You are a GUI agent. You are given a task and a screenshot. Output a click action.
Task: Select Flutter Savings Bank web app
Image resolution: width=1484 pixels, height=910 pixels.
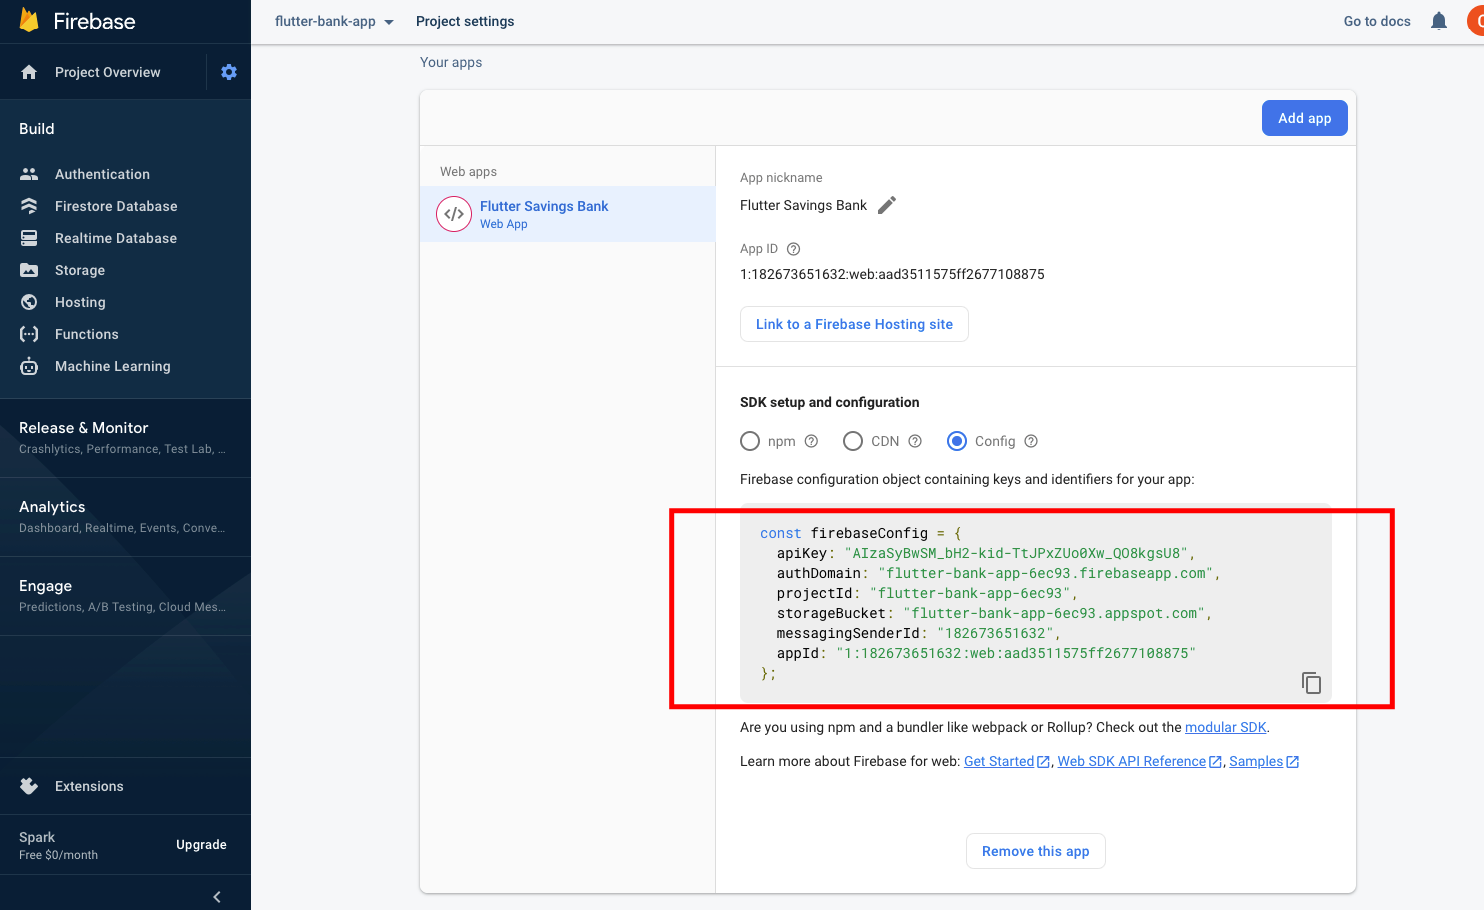click(568, 214)
